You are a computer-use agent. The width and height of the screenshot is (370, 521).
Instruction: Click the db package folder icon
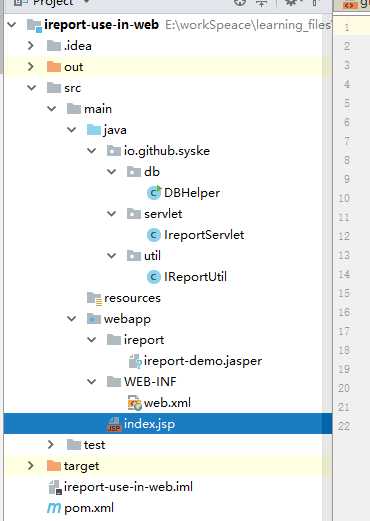(134, 172)
